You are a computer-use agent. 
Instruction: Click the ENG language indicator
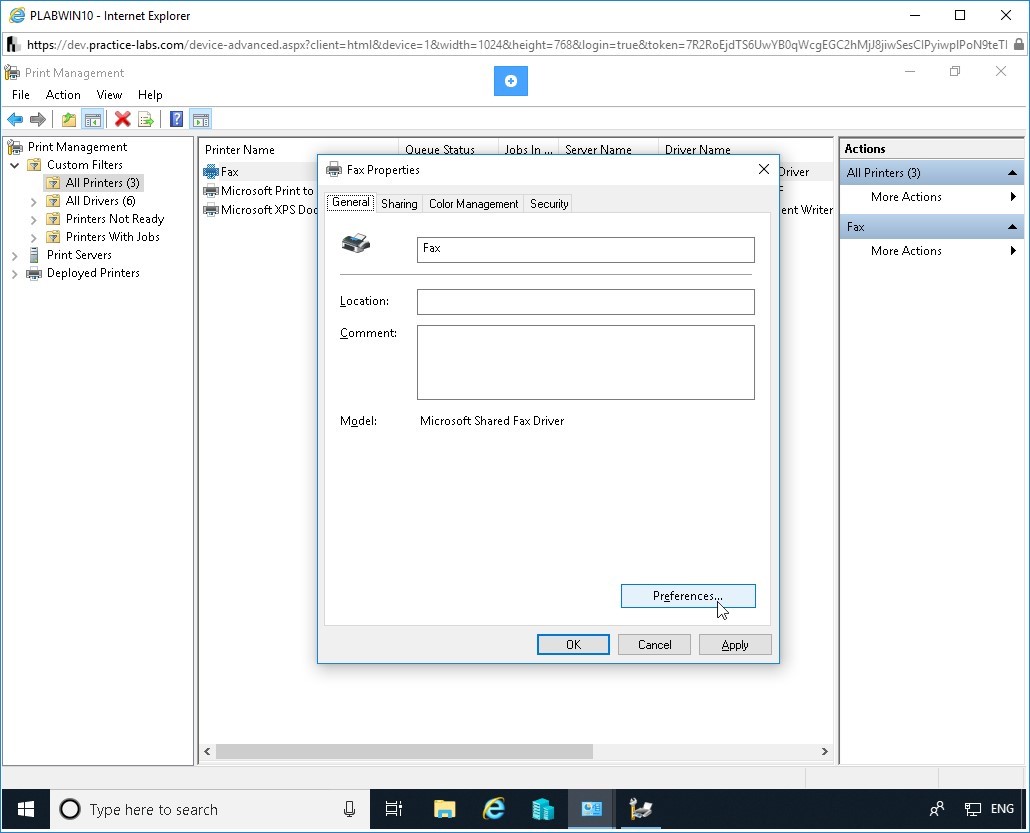coord(1002,809)
